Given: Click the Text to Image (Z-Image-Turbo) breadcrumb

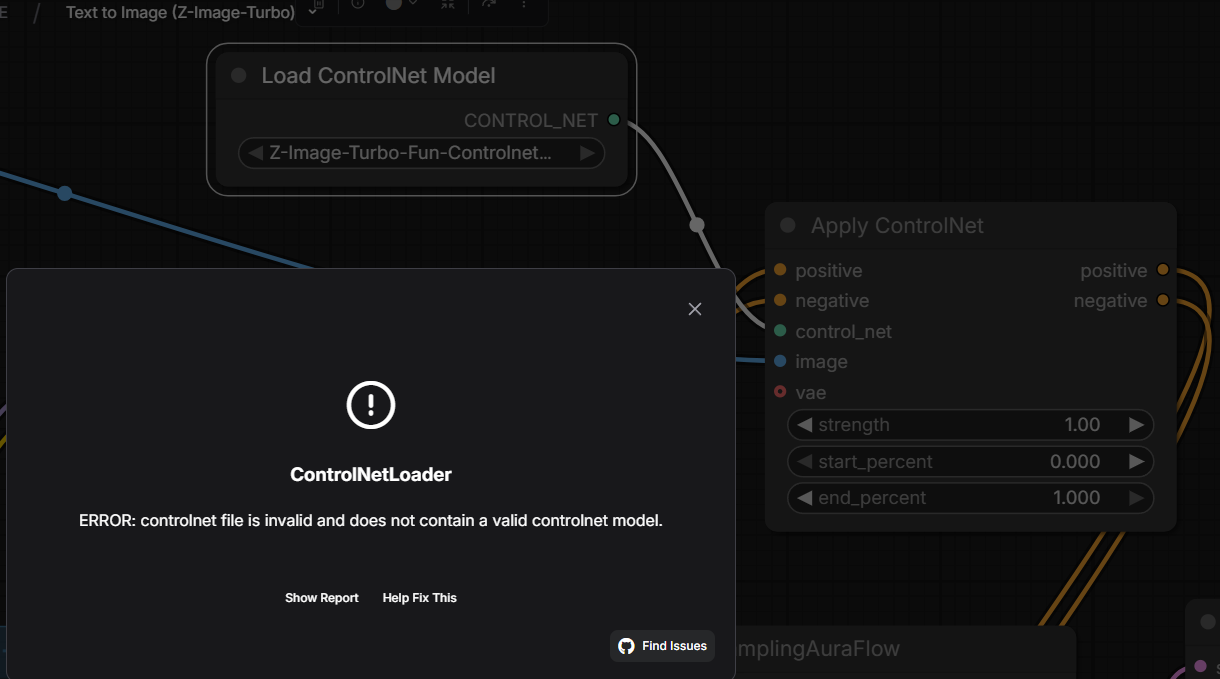Looking at the screenshot, I should [180, 13].
